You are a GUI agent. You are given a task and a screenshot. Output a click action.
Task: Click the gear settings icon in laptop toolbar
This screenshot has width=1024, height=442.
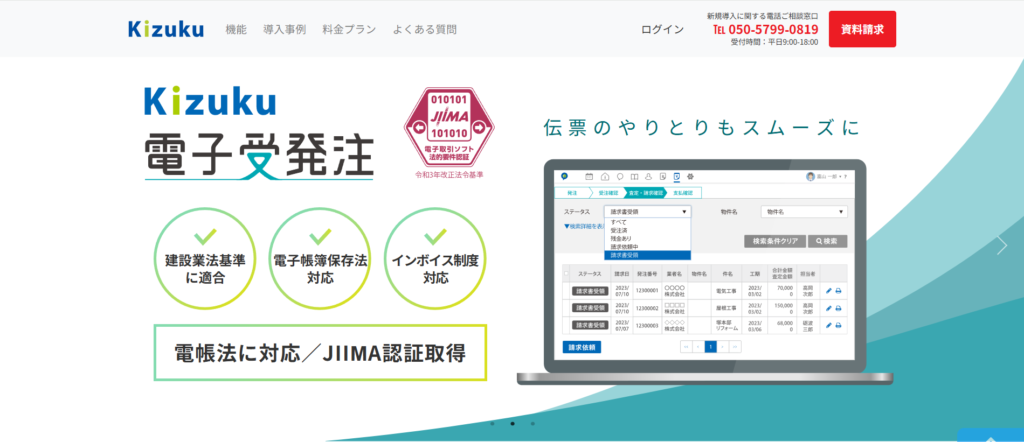(690, 176)
